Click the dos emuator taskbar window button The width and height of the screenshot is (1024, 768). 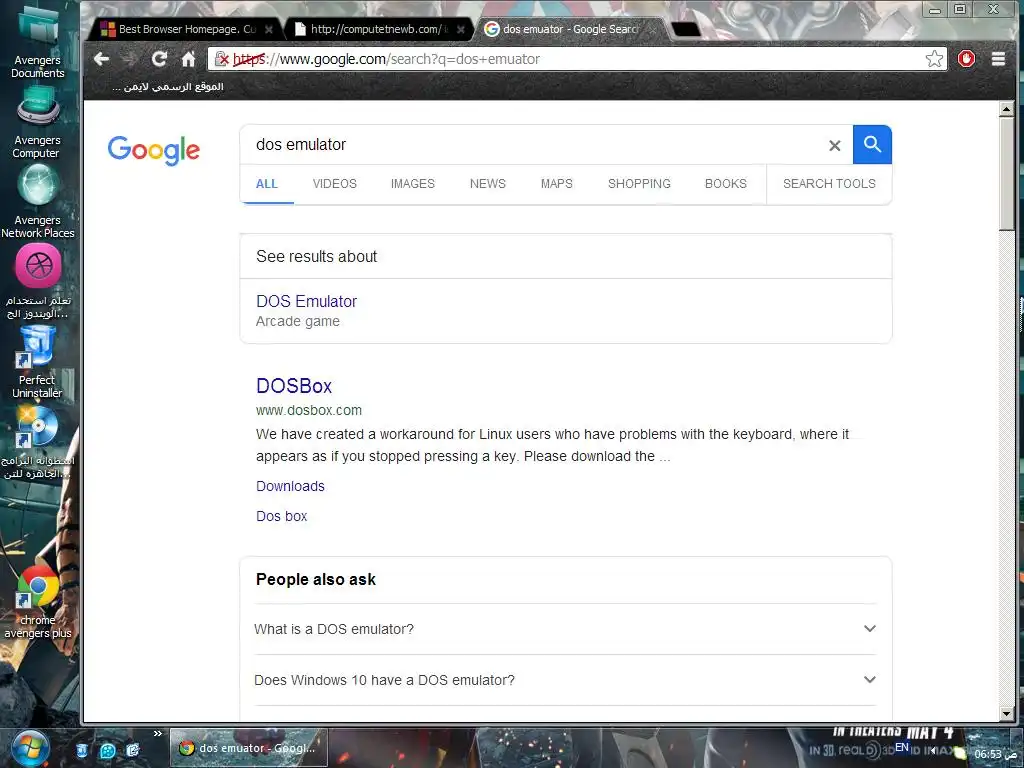[x=248, y=748]
